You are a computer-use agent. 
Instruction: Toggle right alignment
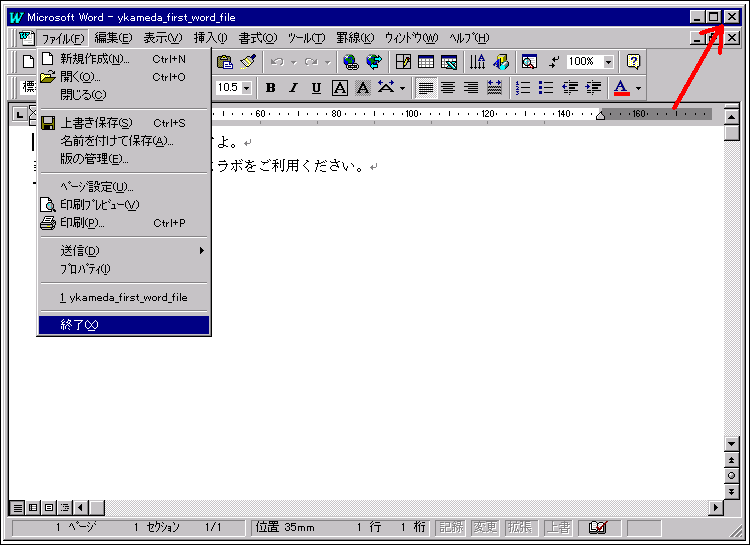point(471,88)
